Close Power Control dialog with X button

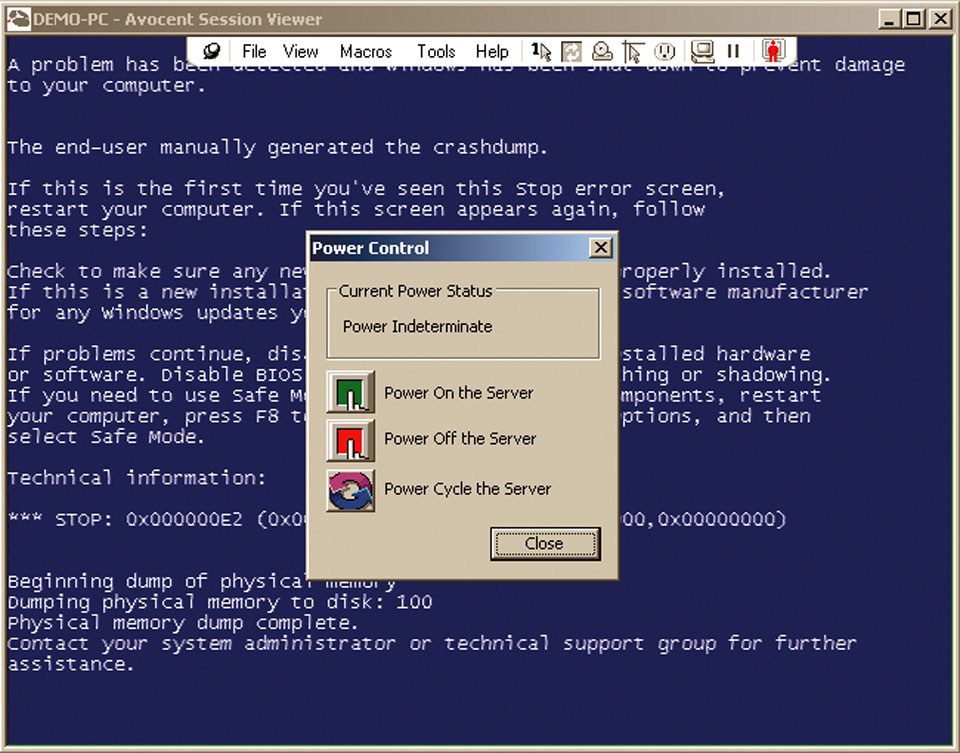coord(601,248)
